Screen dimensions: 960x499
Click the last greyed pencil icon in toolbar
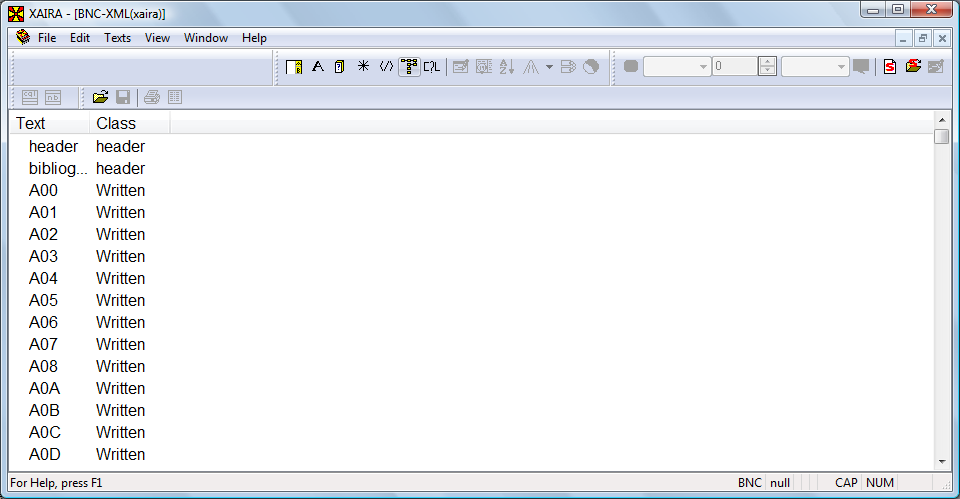[936, 66]
